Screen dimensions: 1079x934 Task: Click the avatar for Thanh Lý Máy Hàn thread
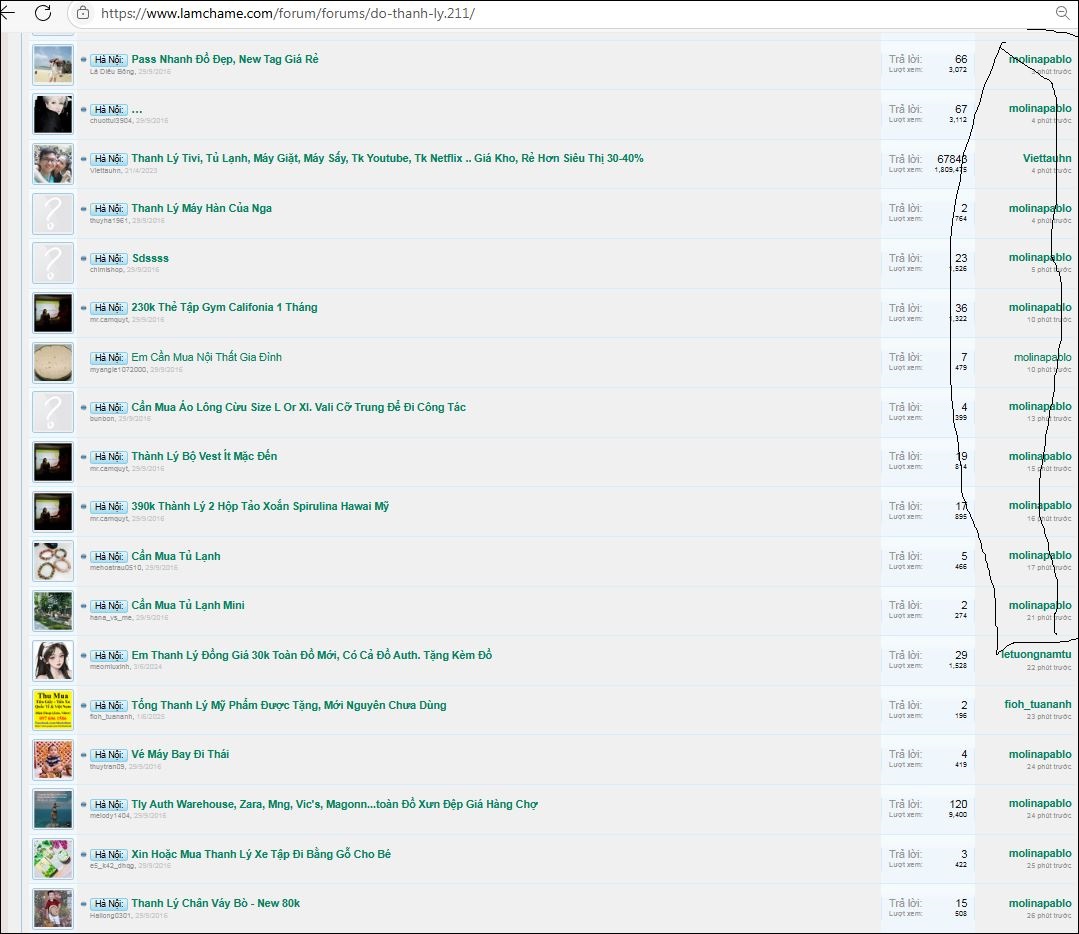53,213
